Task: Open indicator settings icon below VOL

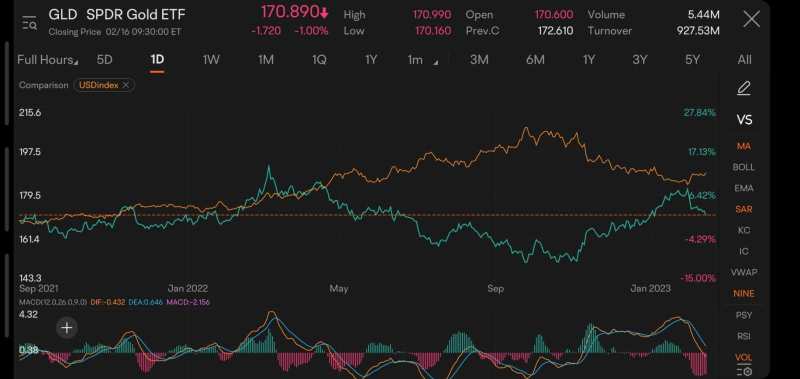Action: tap(744, 371)
